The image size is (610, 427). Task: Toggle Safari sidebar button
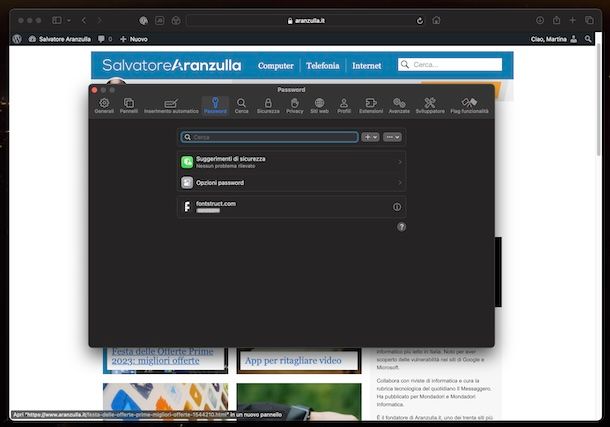(57, 20)
